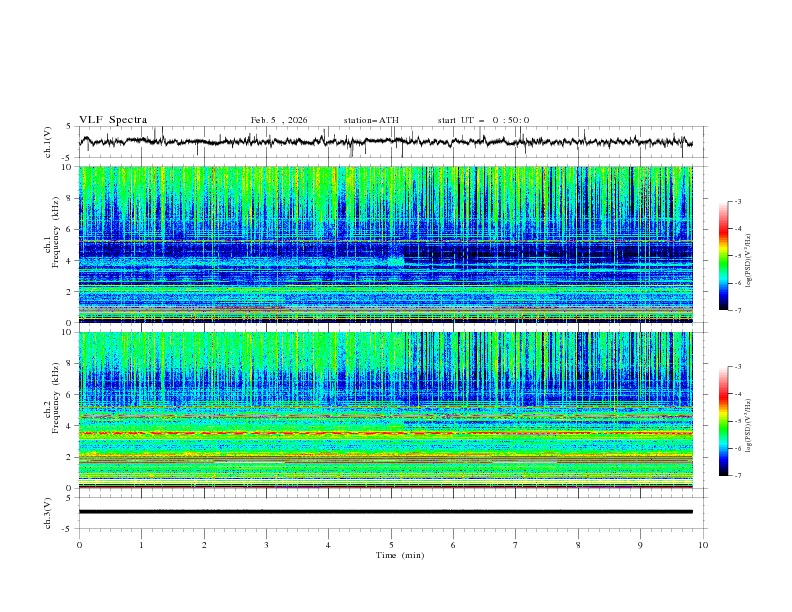Click the ch.2 color bar "log(PSD)(V²/Hz)" label

pos(749,426)
